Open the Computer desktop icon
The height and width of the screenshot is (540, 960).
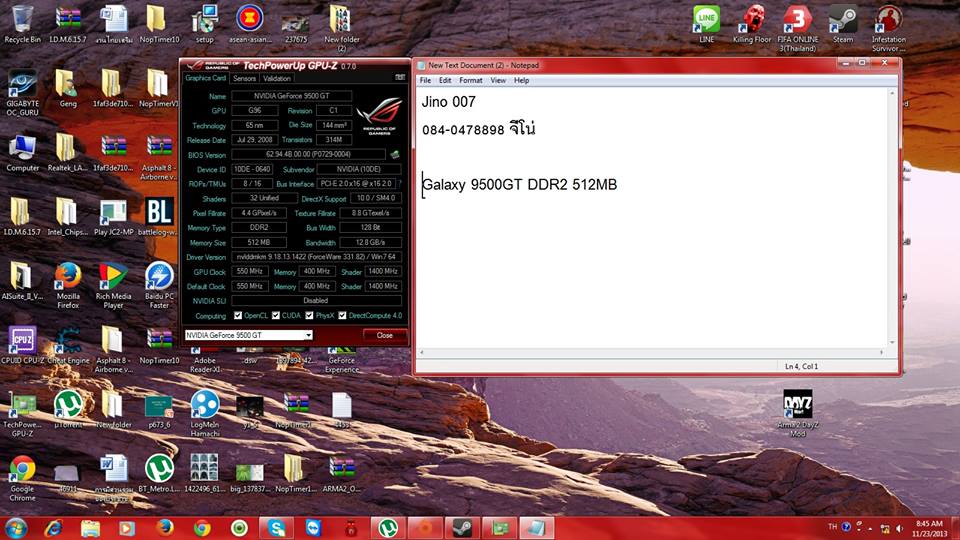click(x=22, y=153)
